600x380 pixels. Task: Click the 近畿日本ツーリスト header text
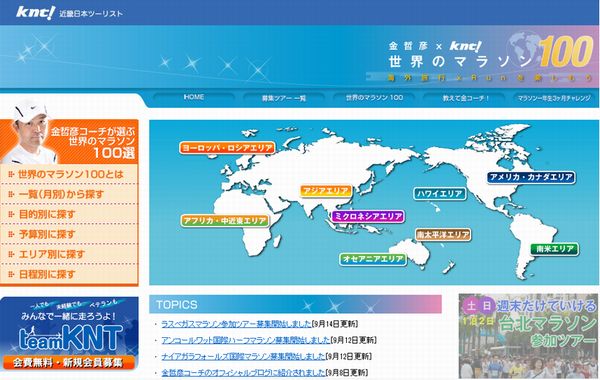pos(91,14)
